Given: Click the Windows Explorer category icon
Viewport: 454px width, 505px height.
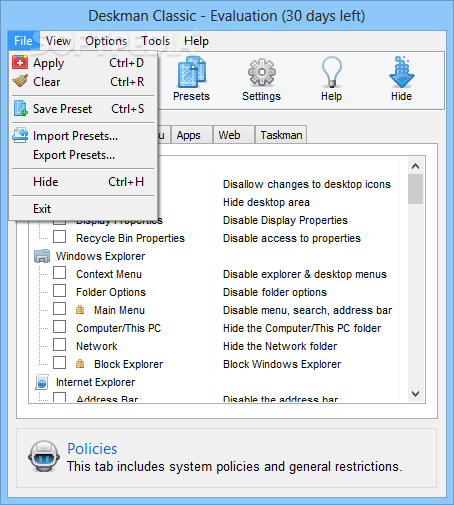Looking at the screenshot, I should 42,256.
